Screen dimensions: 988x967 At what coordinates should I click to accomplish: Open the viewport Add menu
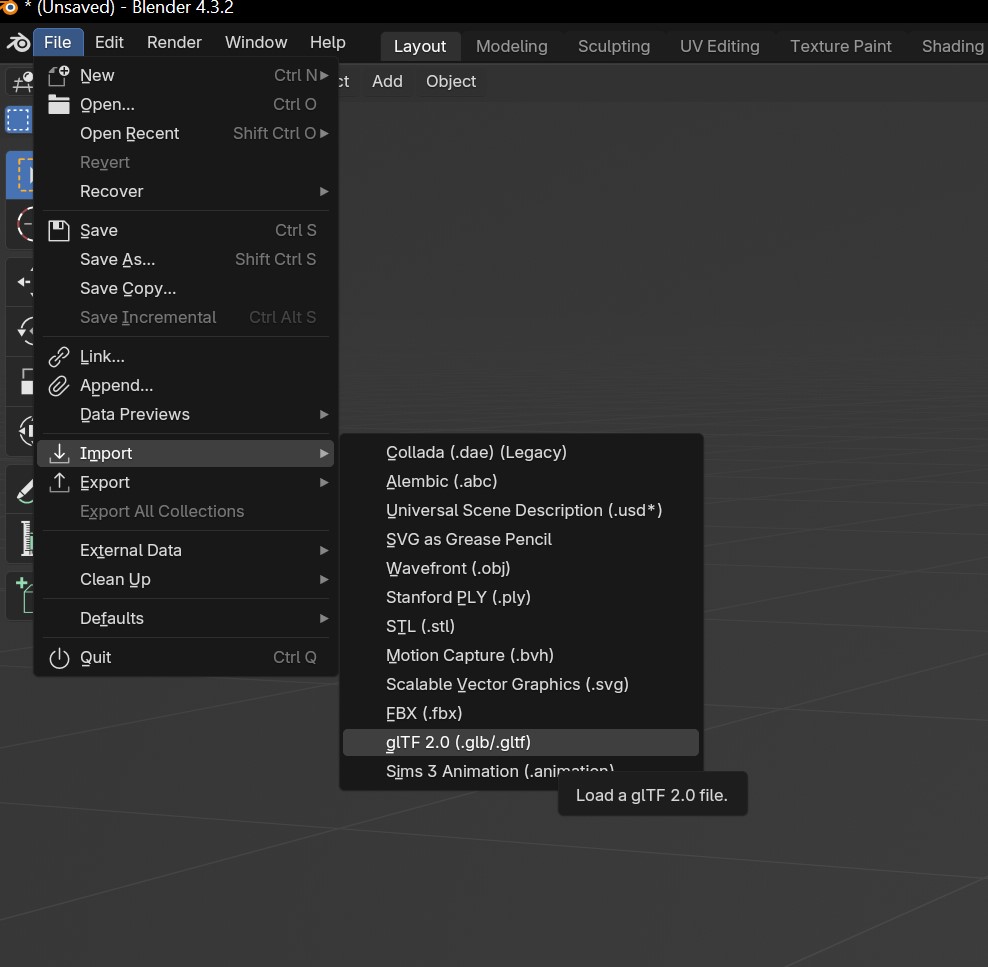(387, 81)
